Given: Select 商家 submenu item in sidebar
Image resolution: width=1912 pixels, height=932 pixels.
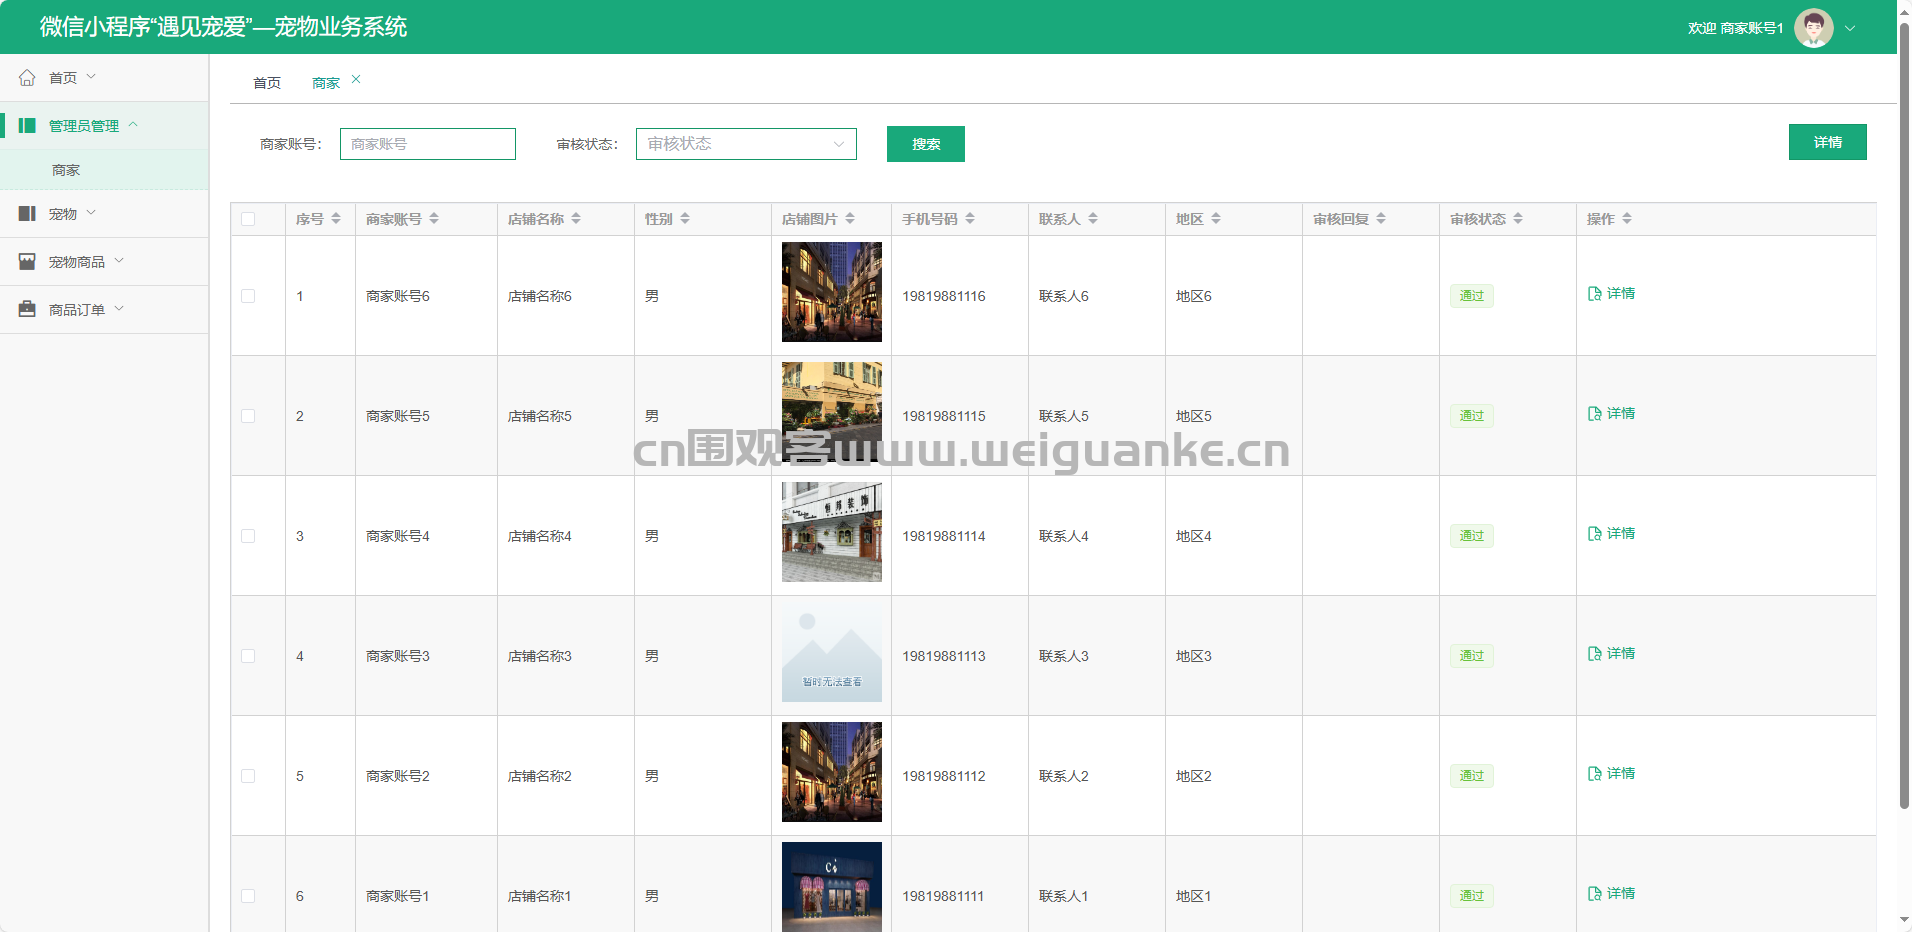Looking at the screenshot, I should 66,170.
